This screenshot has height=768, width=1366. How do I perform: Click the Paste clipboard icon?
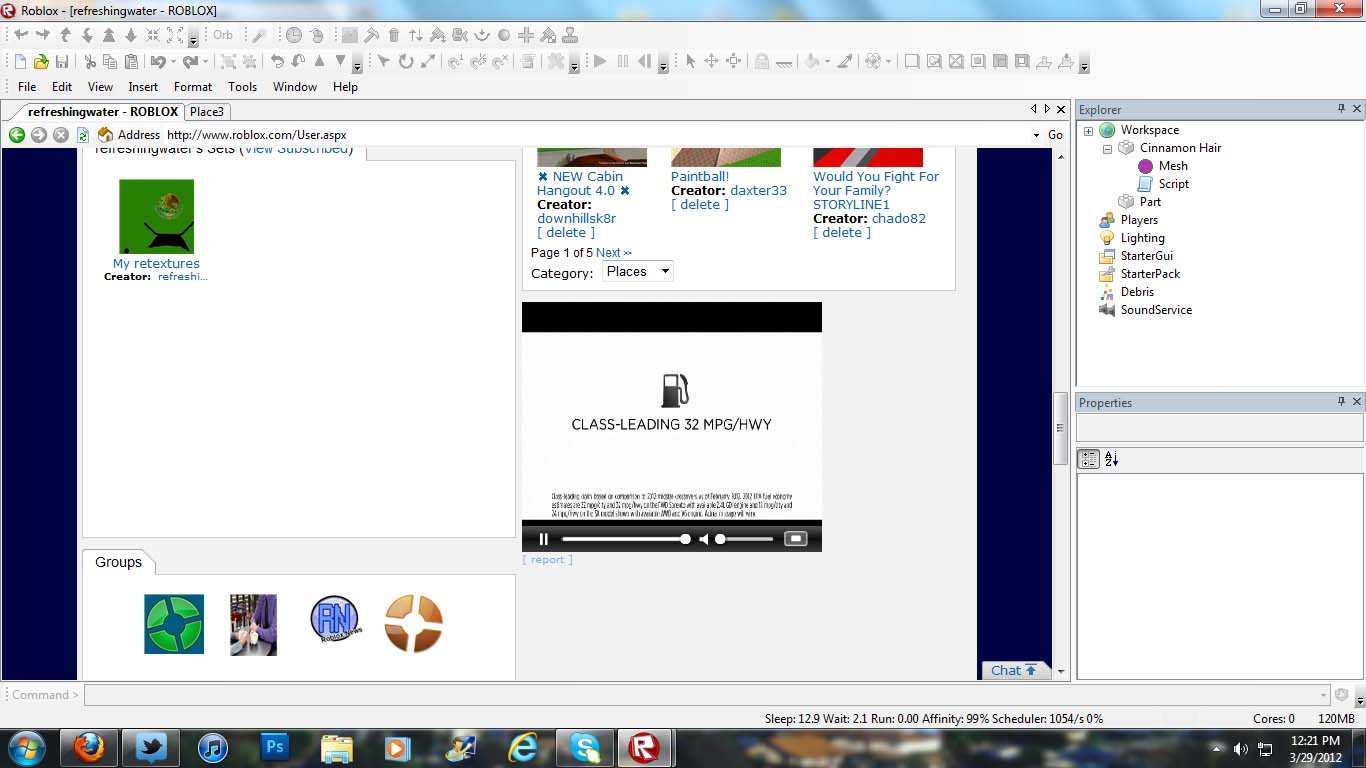[131, 62]
